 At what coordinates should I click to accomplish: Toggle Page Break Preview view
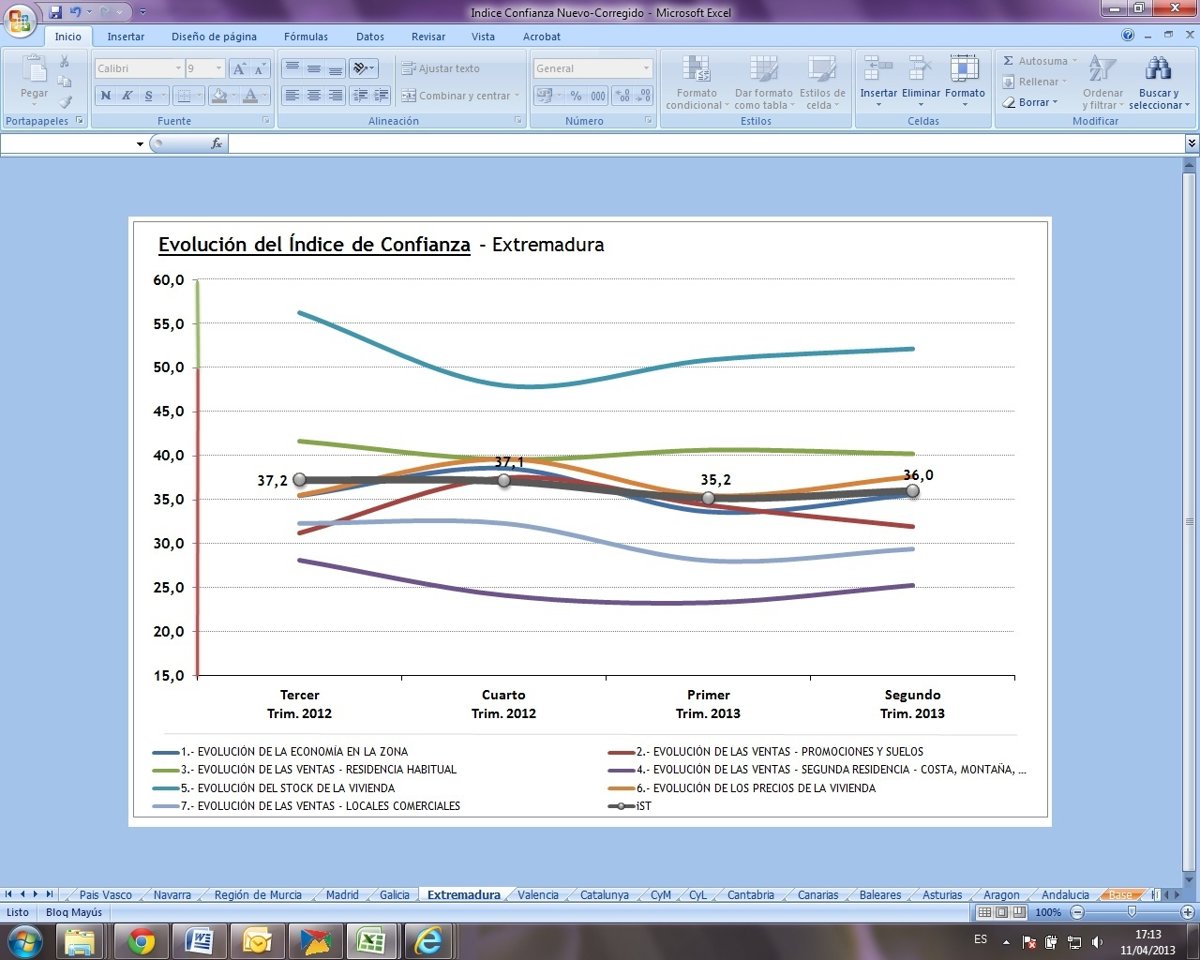click(x=1017, y=913)
